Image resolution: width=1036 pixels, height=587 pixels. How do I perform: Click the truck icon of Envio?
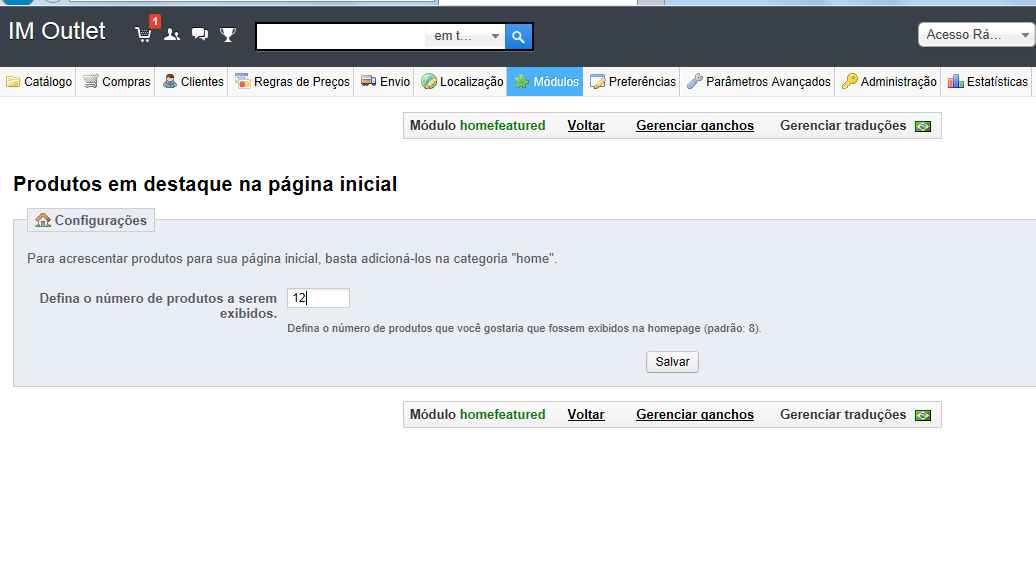[x=369, y=81]
